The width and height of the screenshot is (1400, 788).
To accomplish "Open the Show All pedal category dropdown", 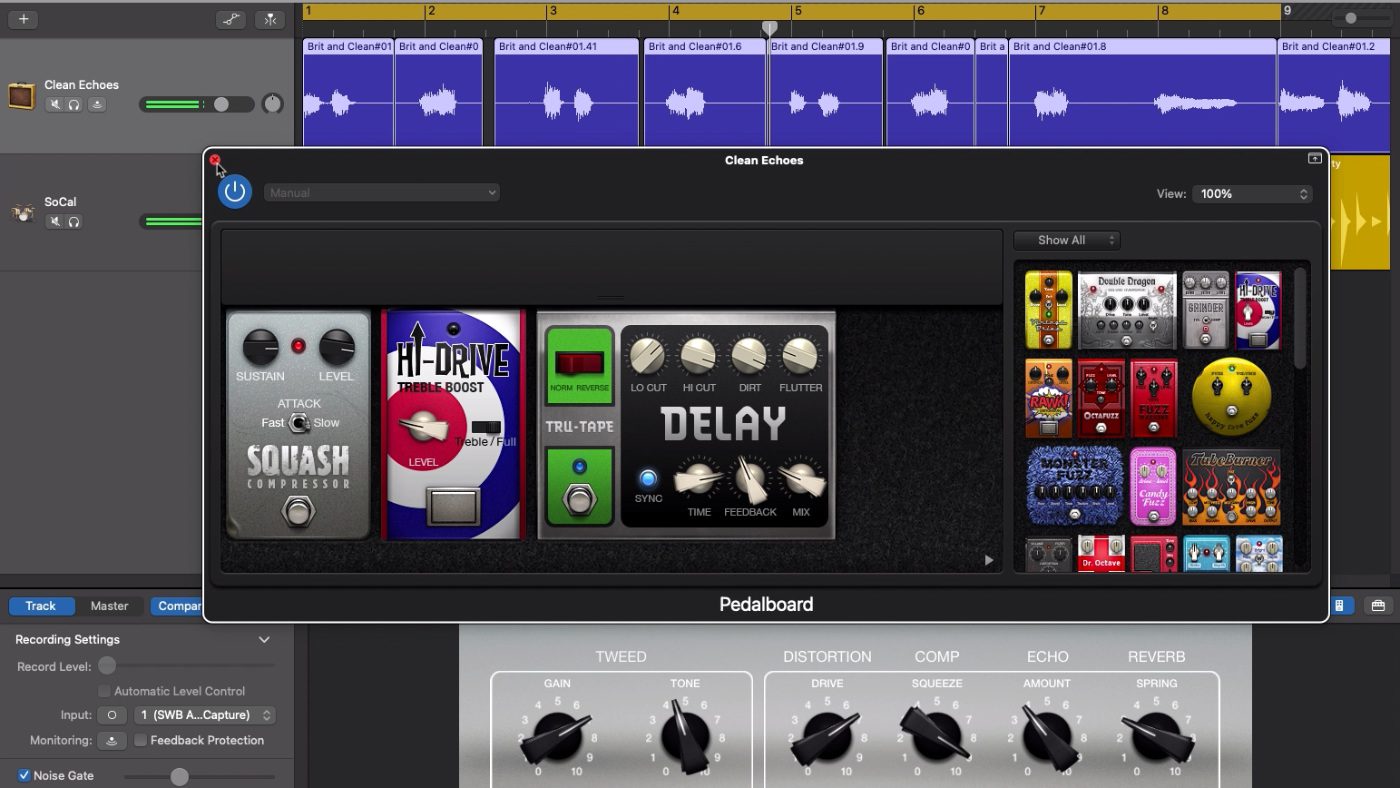I will (1066, 240).
